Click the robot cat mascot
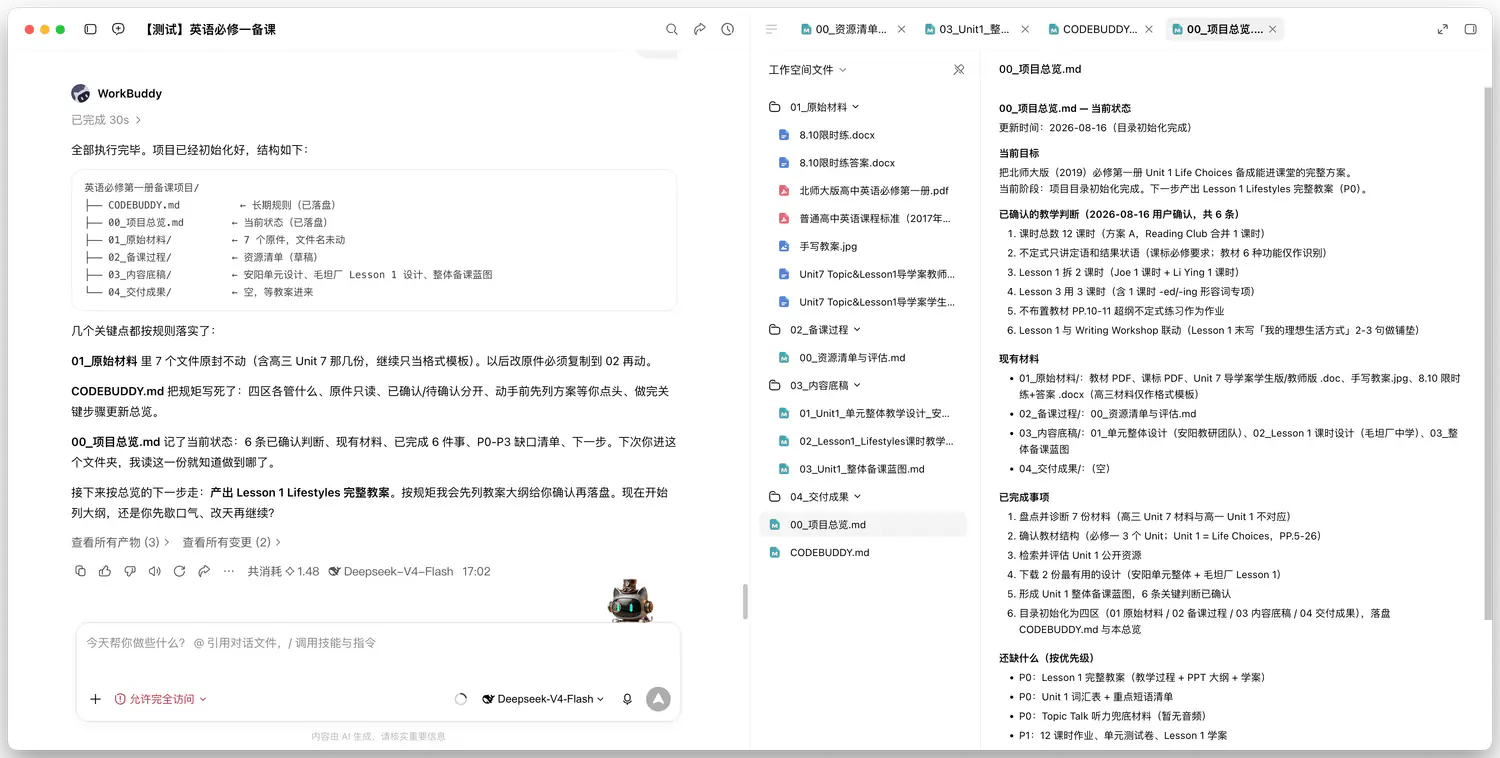Viewport: 1500px width, 758px height. pyautogui.click(x=632, y=602)
